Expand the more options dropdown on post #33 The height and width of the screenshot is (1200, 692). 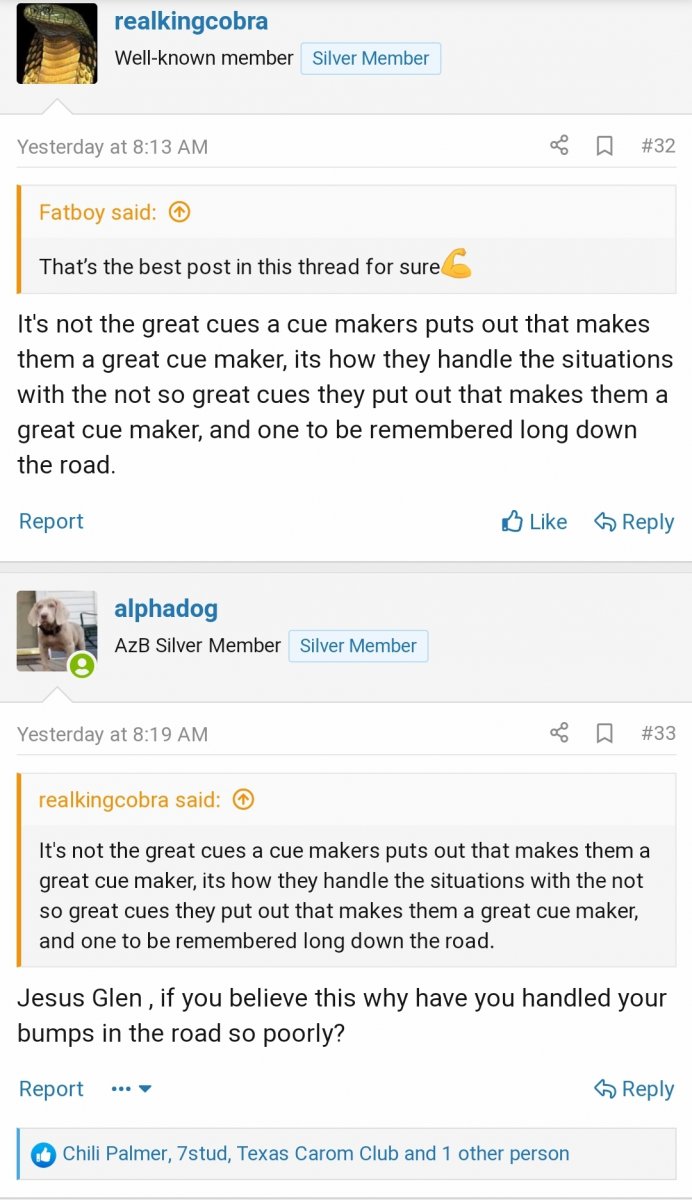click(132, 1089)
